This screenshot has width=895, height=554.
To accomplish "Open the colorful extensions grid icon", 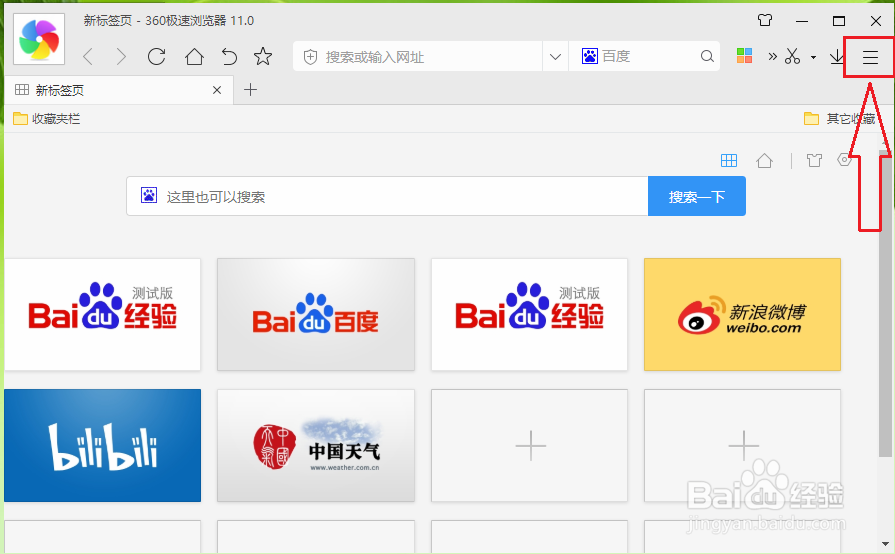I will (744, 55).
